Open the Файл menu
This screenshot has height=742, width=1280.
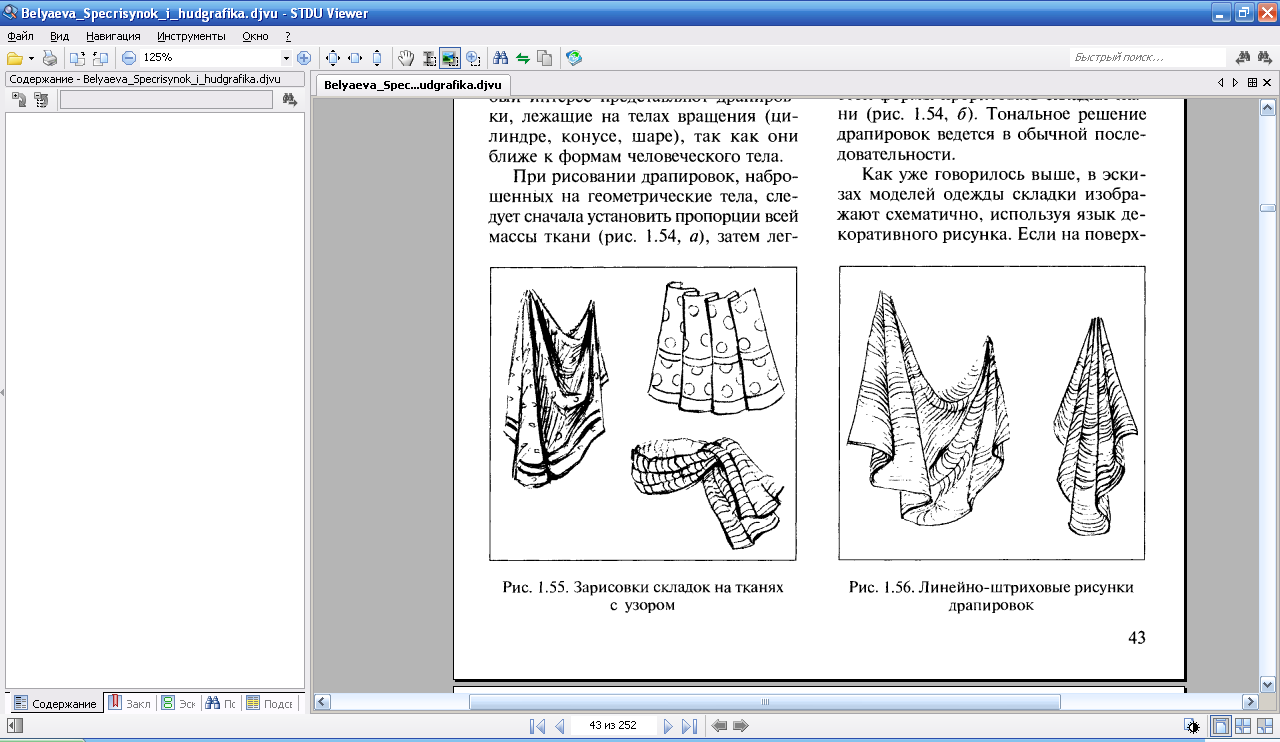[x=20, y=35]
